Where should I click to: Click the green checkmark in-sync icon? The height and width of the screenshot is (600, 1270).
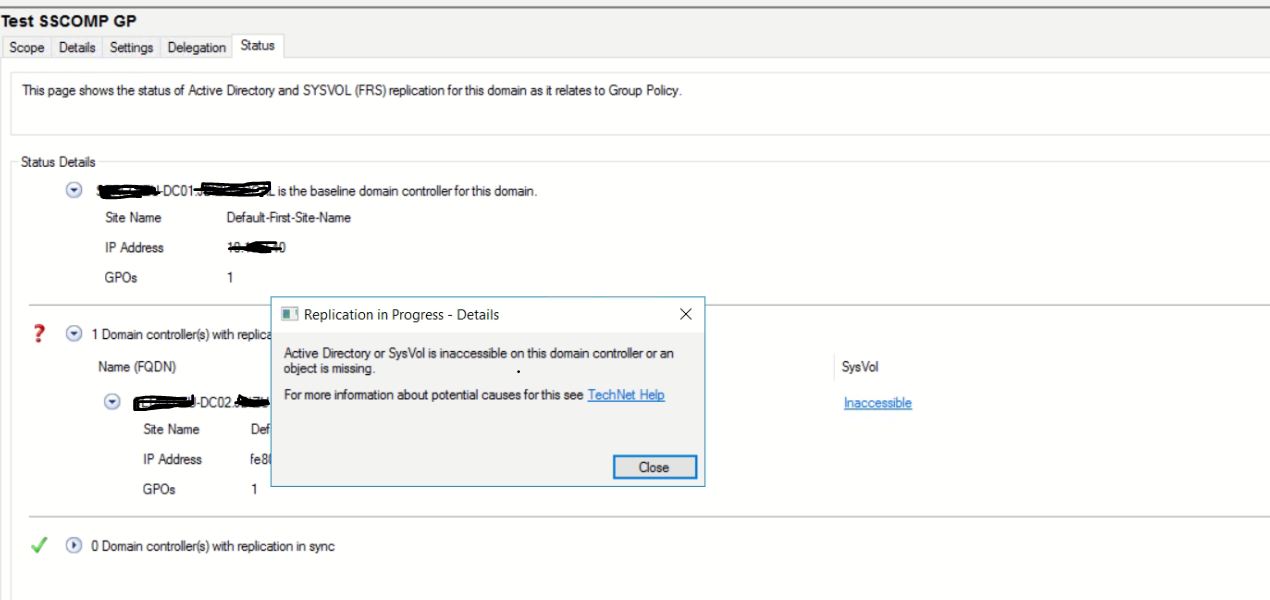[39, 546]
